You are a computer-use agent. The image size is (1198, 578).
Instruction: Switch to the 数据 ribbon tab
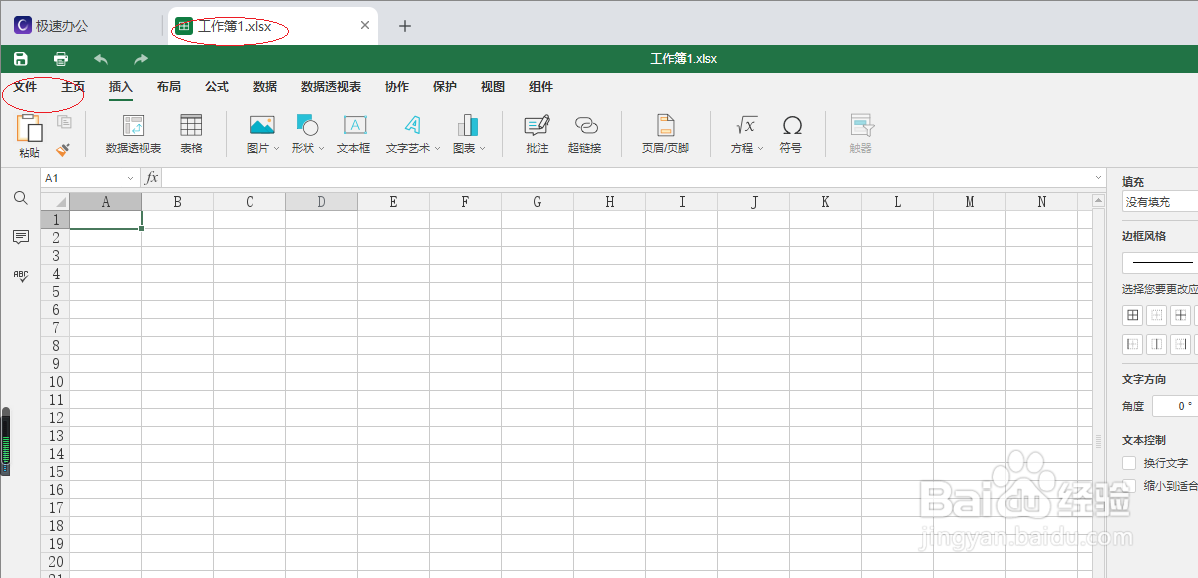click(264, 87)
